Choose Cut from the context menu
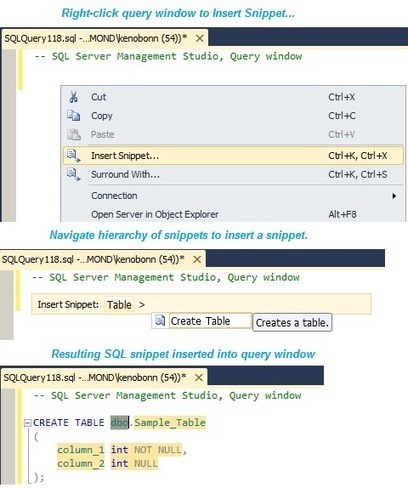408x488 pixels. [233, 97]
